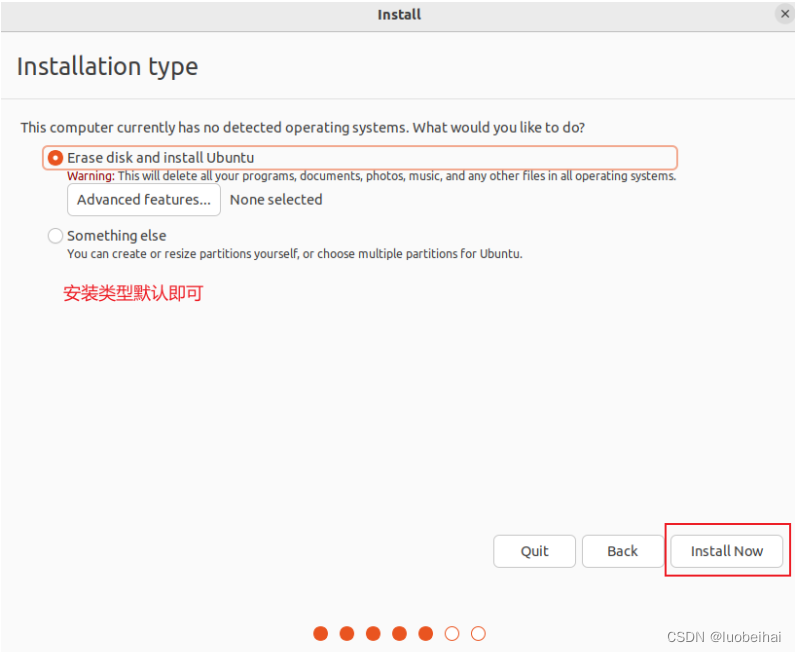
Task: Click the Installation type heading
Action: (x=107, y=67)
